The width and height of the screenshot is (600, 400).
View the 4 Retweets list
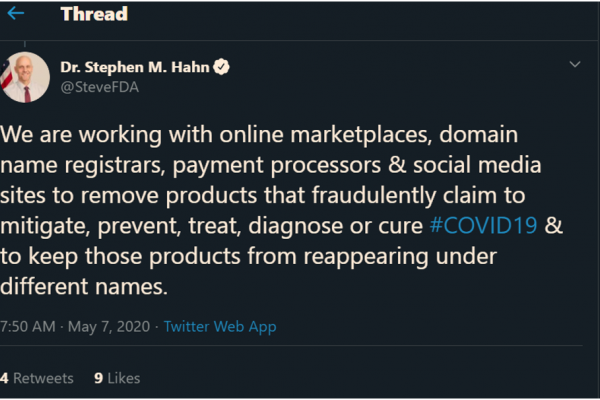coord(37,378)
